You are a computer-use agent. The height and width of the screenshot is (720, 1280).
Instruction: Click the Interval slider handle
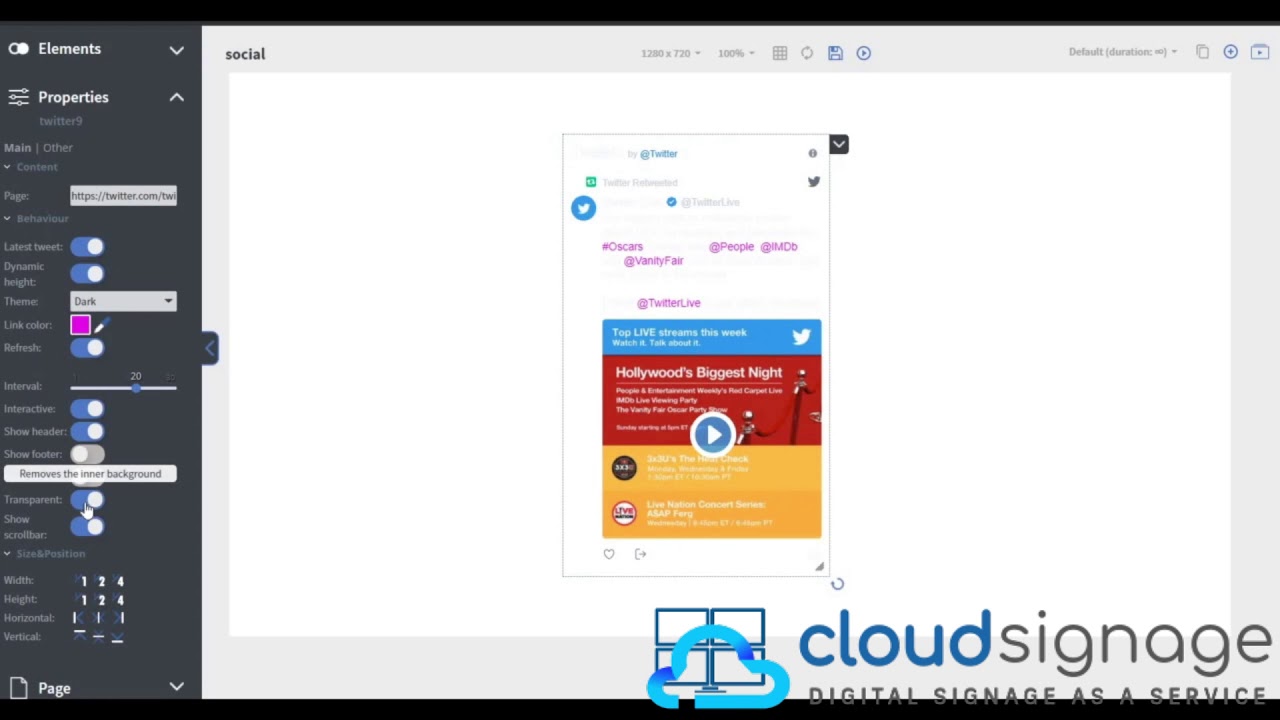[136, 387]
